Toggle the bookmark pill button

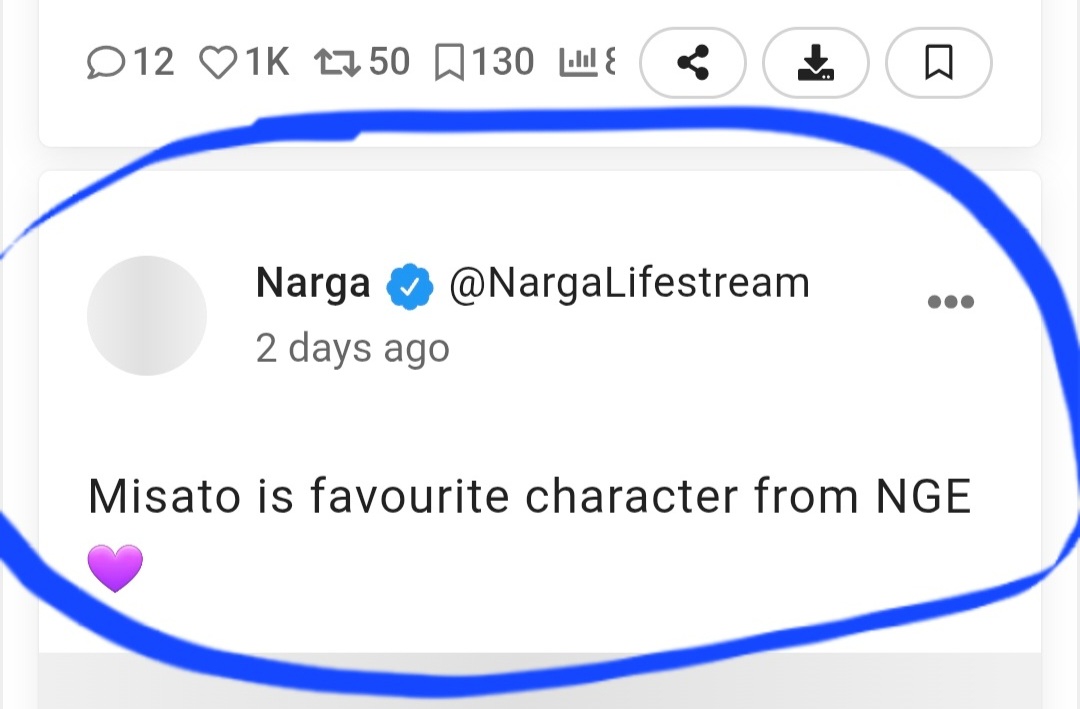938,63
